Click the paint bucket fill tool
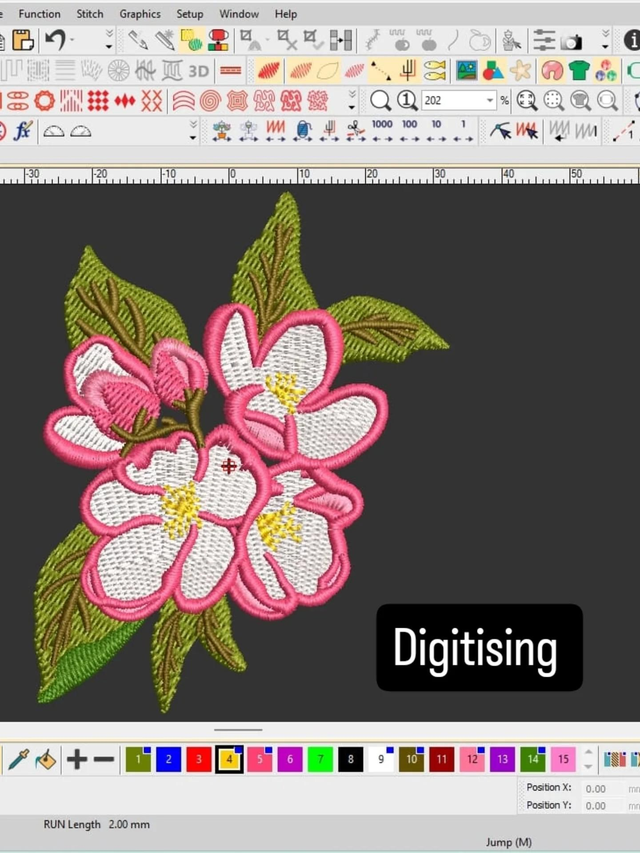 pyautogui.click(x=45, y=760)
